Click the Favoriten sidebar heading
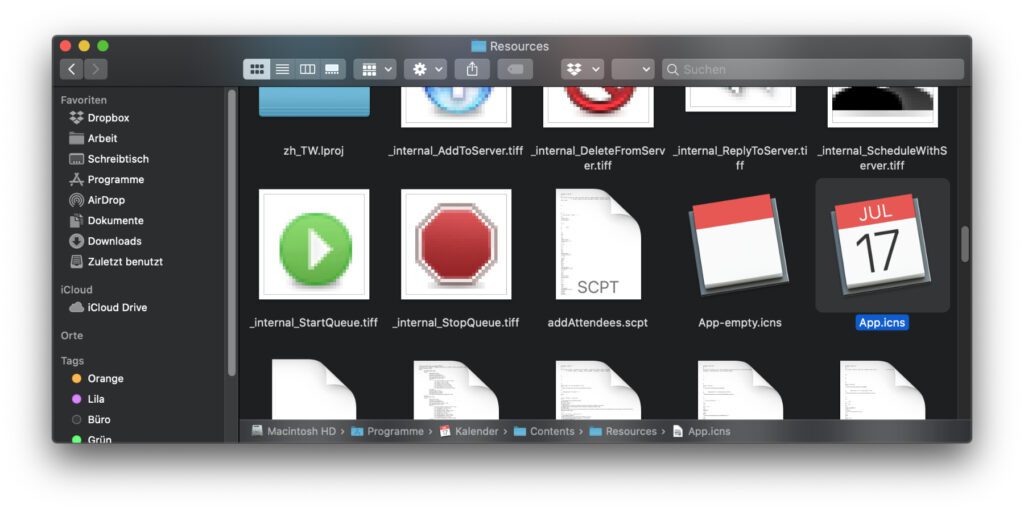The width and height of the screenshot is (1024, 512). click(84, 100)
